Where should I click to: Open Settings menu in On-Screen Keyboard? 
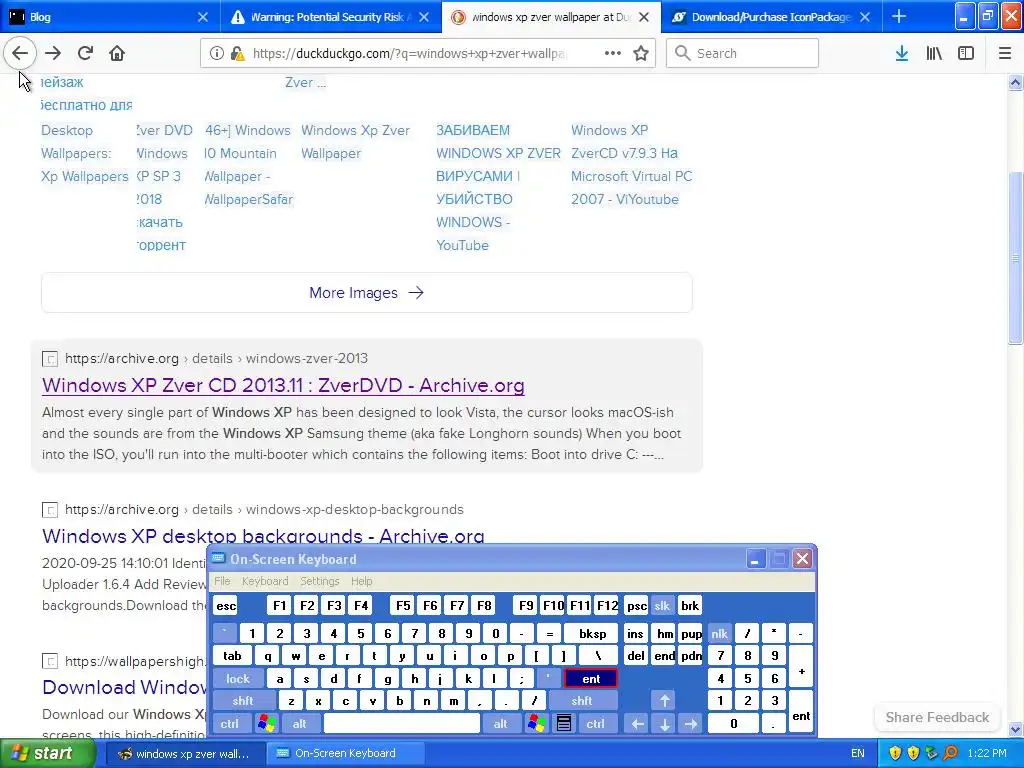pyautogui.click(x=319, y=581)
